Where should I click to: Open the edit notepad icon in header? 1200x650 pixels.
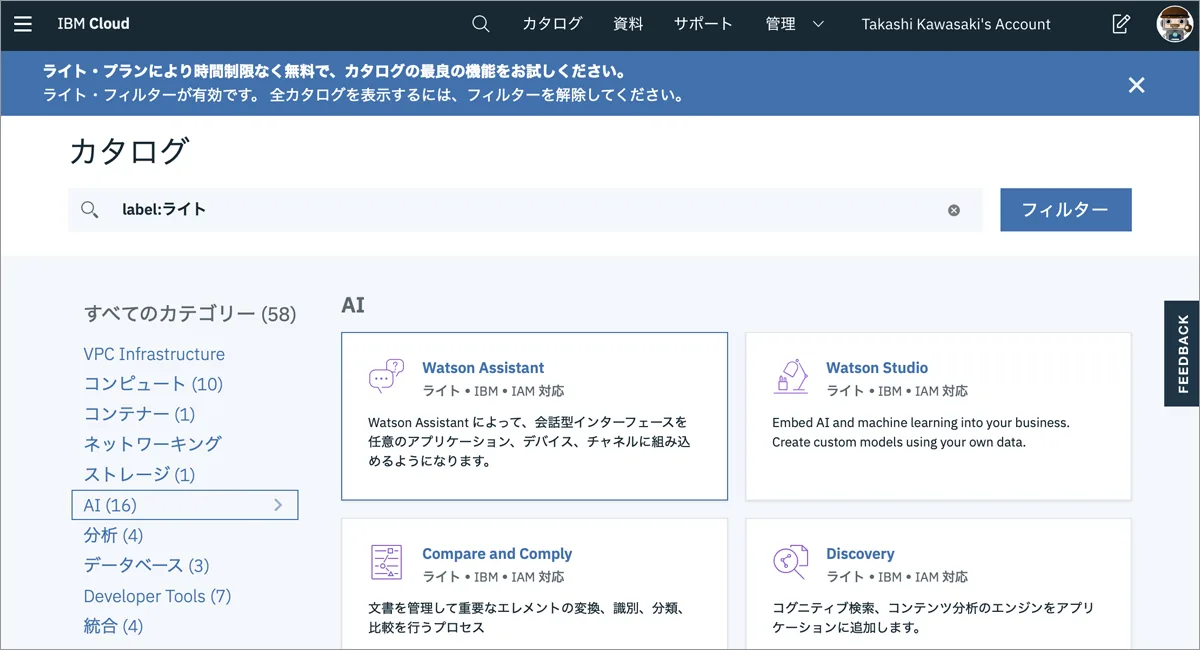[x=1121, y=24]
